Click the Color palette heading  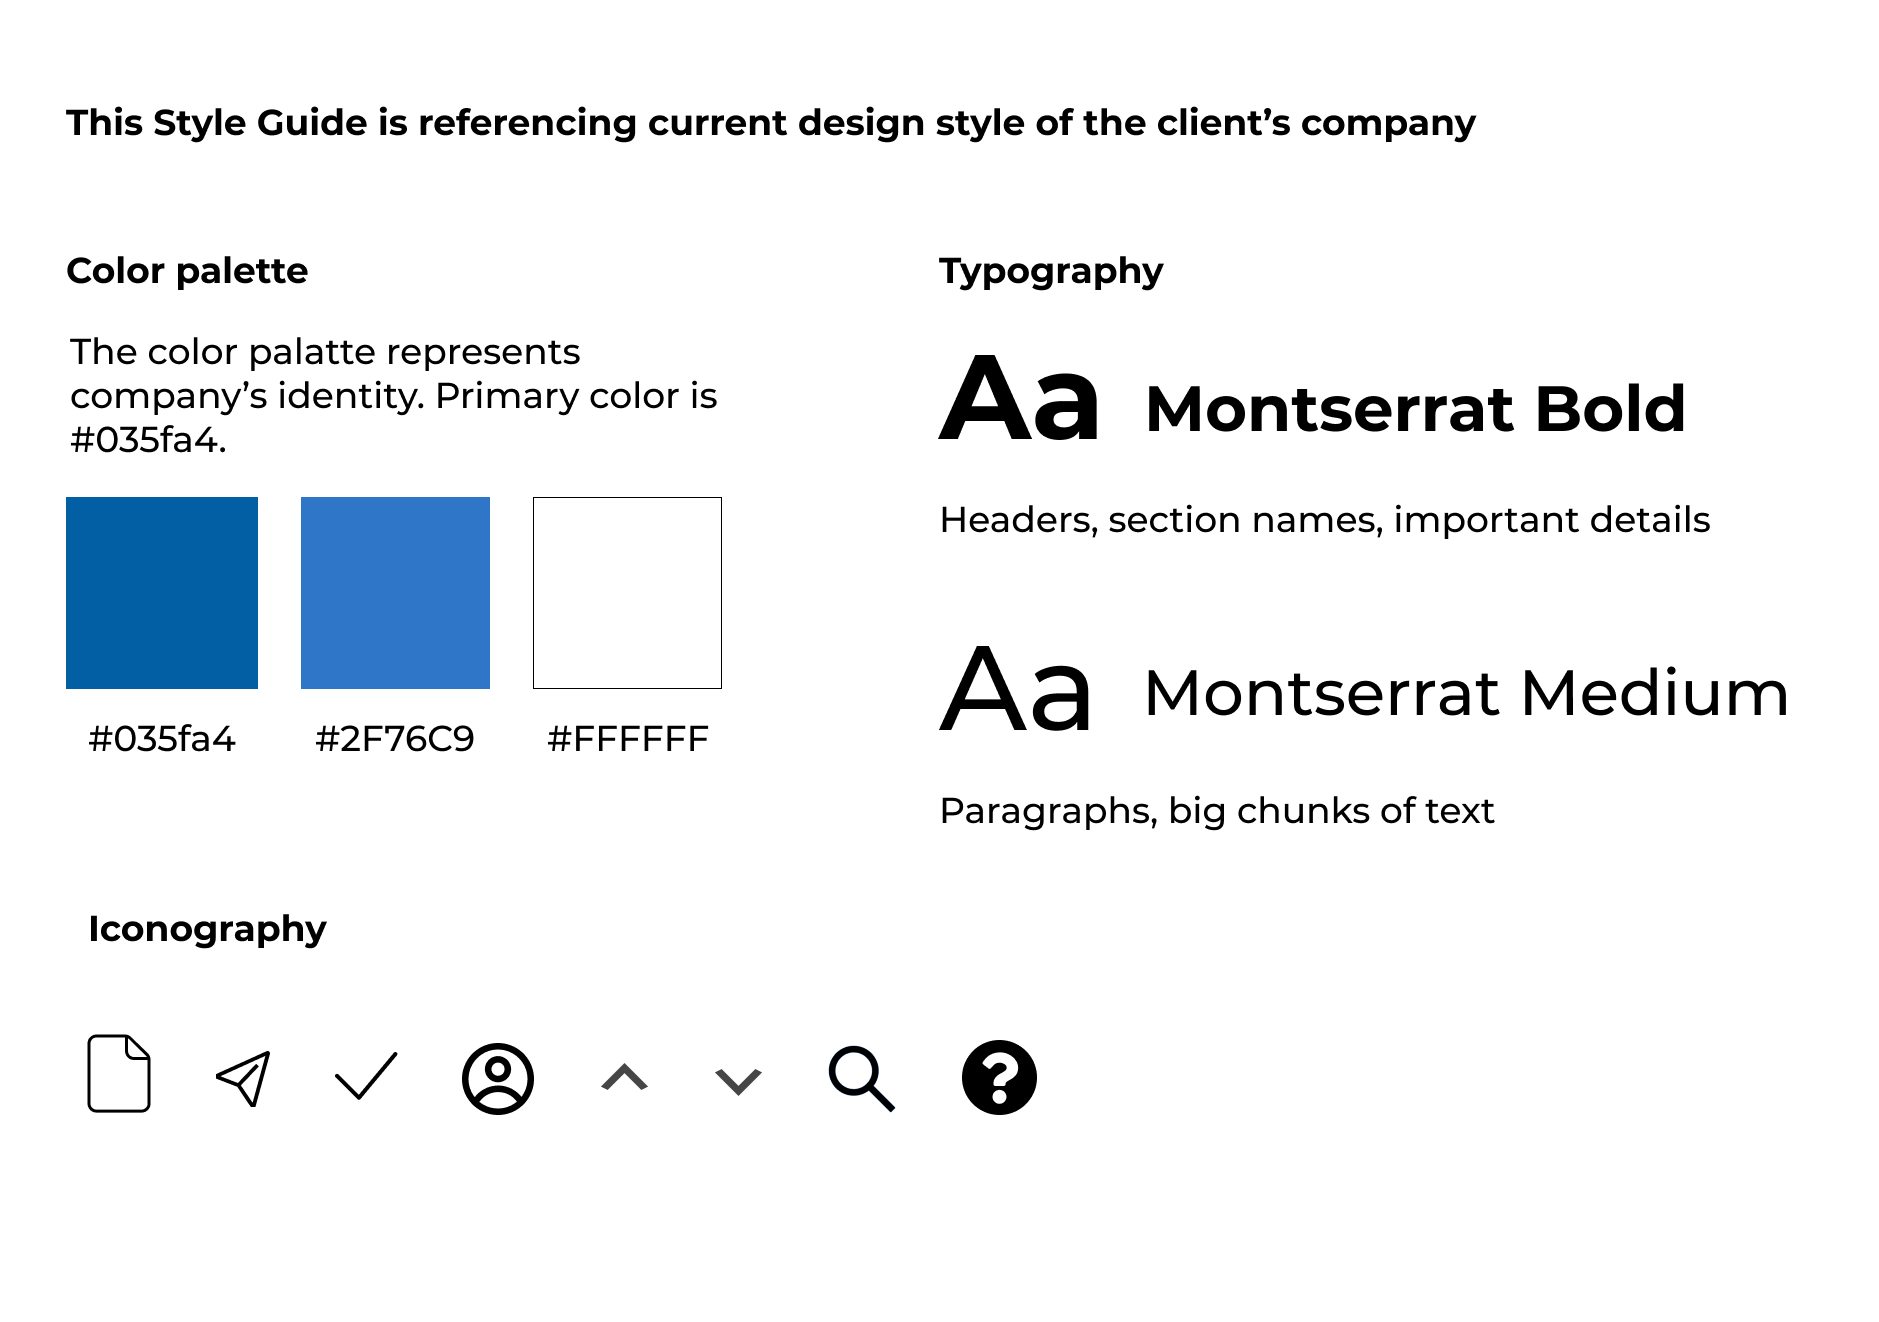187,271
